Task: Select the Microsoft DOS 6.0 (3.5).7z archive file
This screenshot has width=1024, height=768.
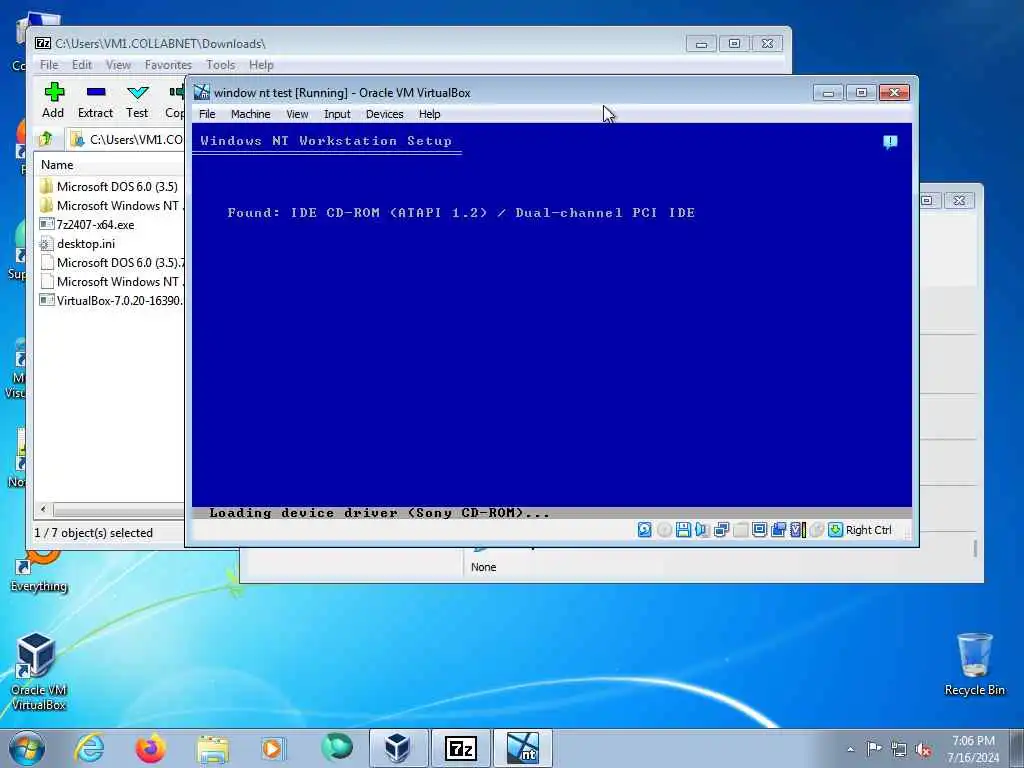Action: (x=111, y=263)
